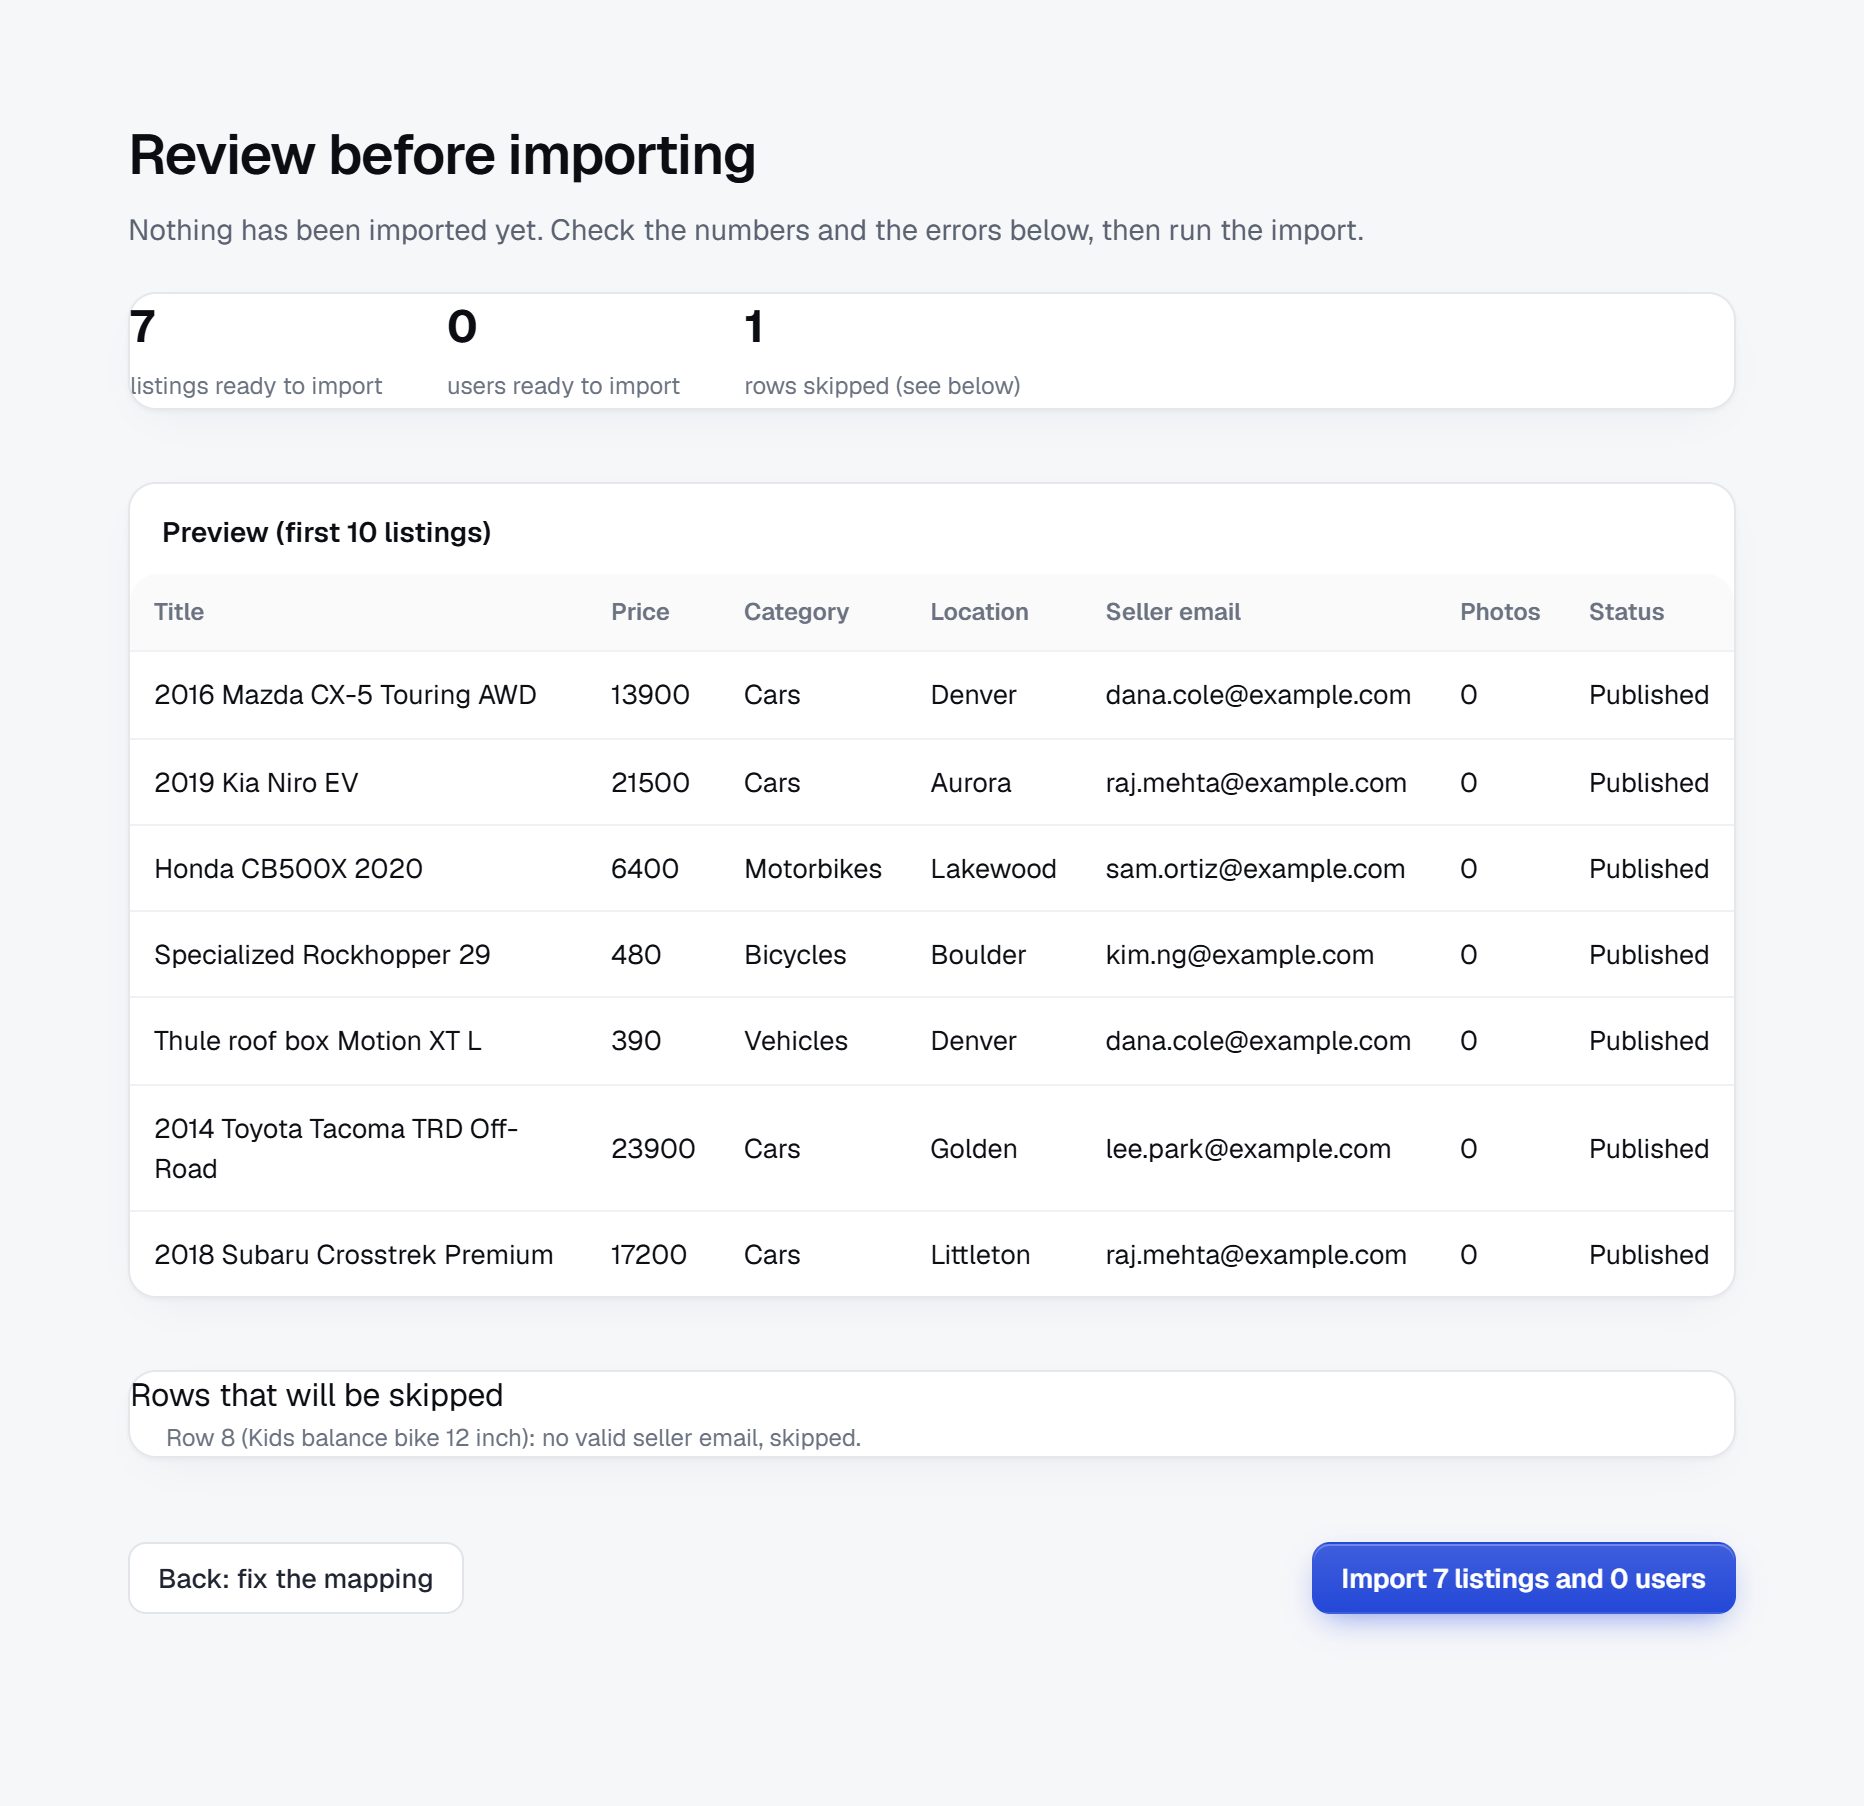Select the price value 13900
The image size is (1864, 1806).
click(650, 695)
